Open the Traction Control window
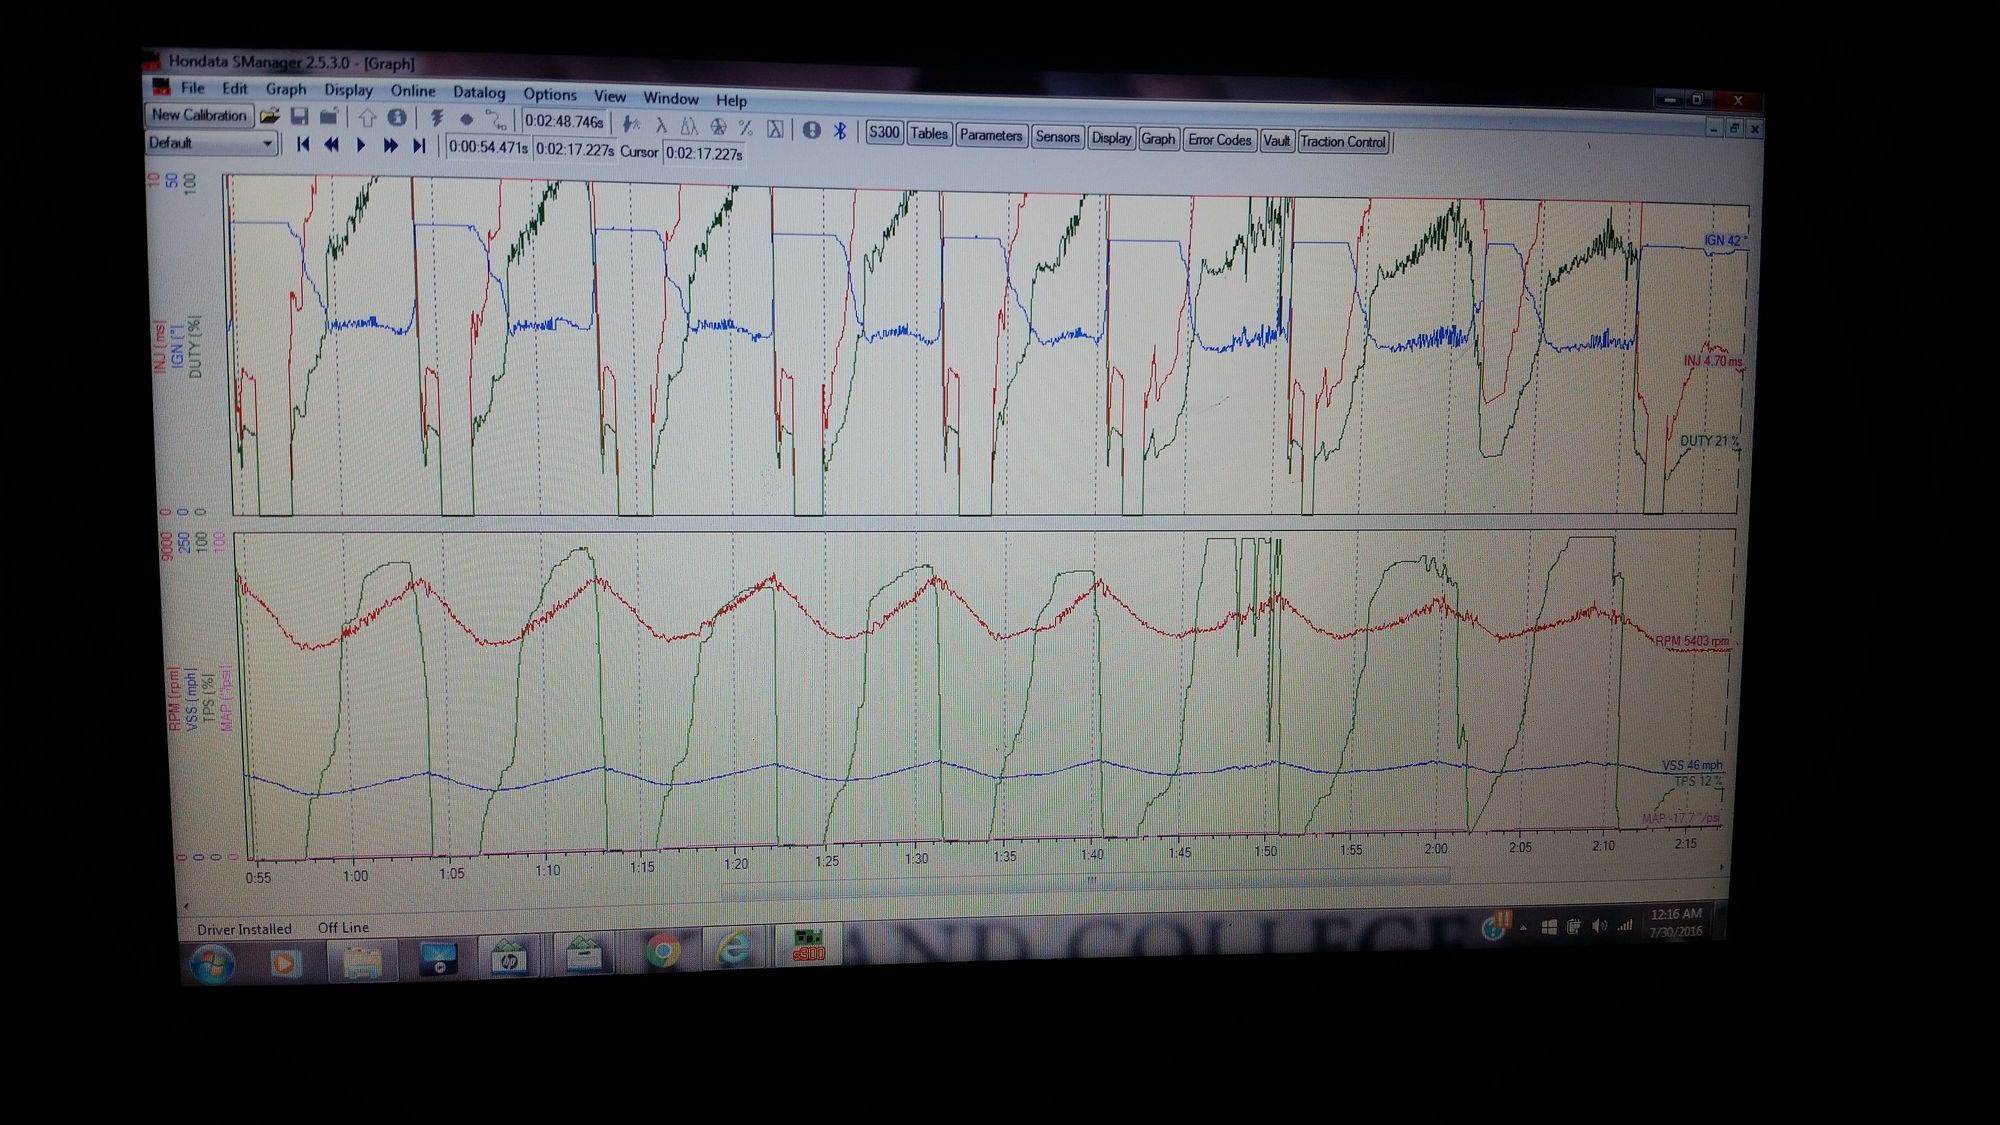 click(1342, 142)
